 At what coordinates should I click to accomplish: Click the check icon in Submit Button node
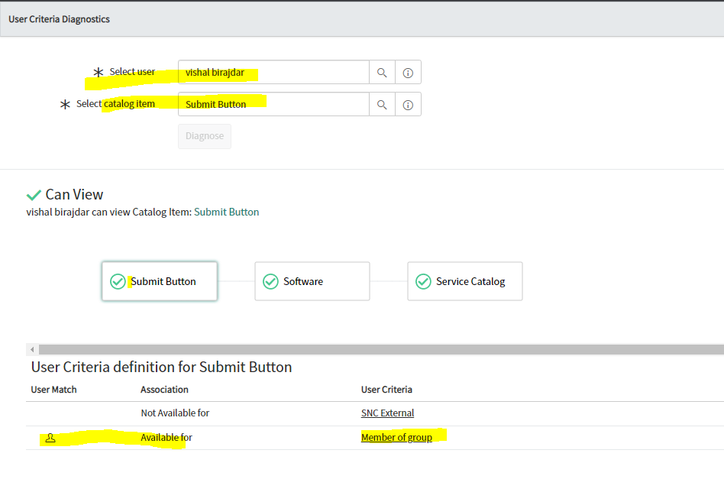pos(118,281)
